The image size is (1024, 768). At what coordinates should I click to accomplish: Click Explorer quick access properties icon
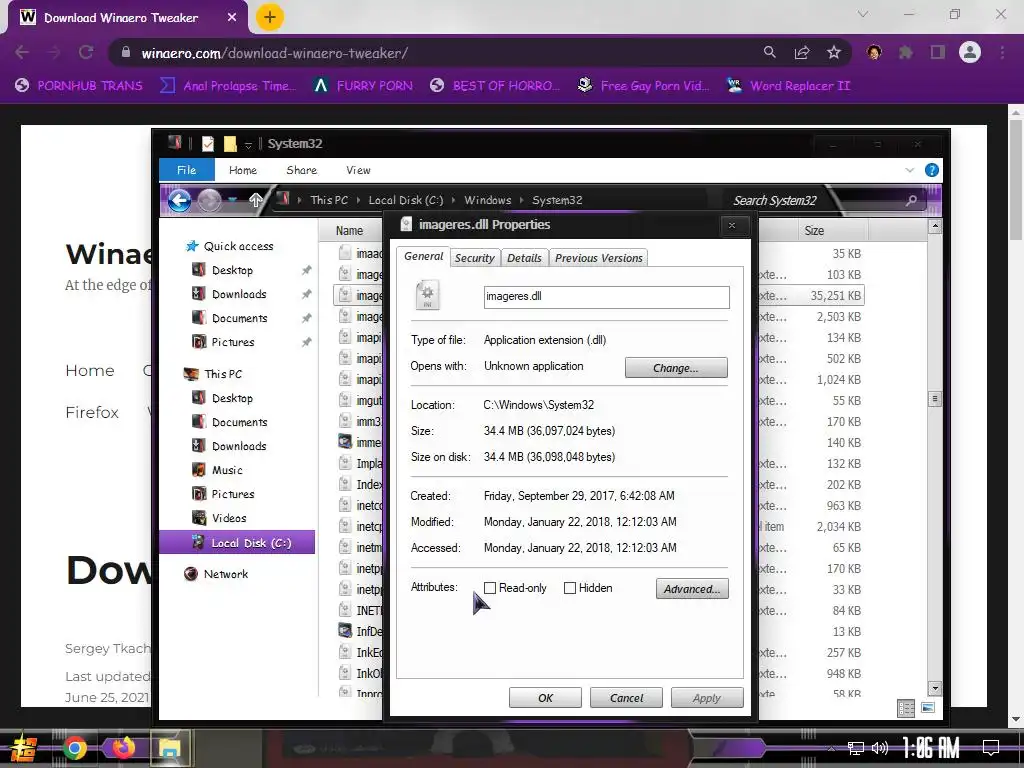point(208,144)
